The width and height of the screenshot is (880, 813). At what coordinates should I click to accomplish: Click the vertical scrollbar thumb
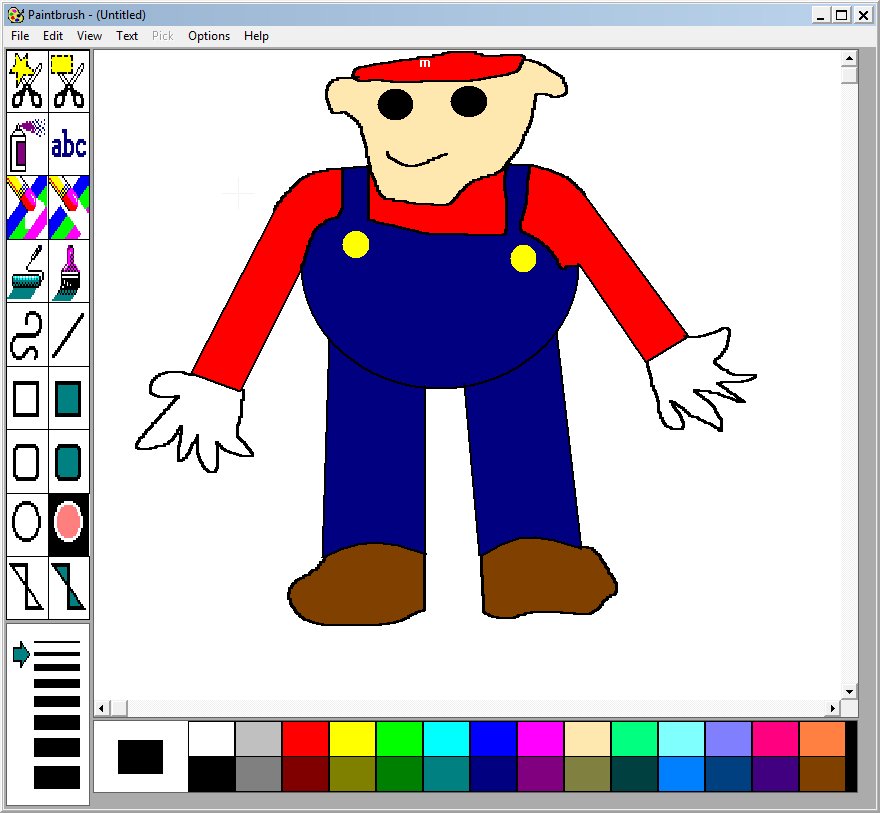point(849,75)
